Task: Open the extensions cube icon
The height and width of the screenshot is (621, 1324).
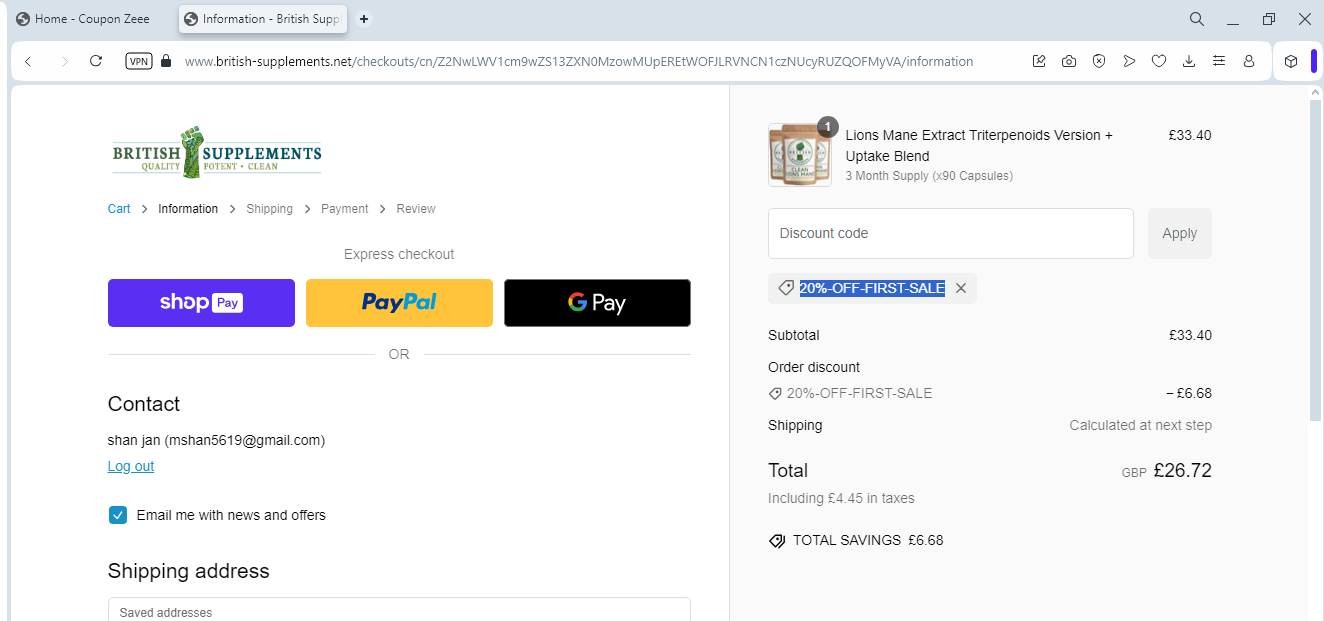Action: pos(1291,61)
